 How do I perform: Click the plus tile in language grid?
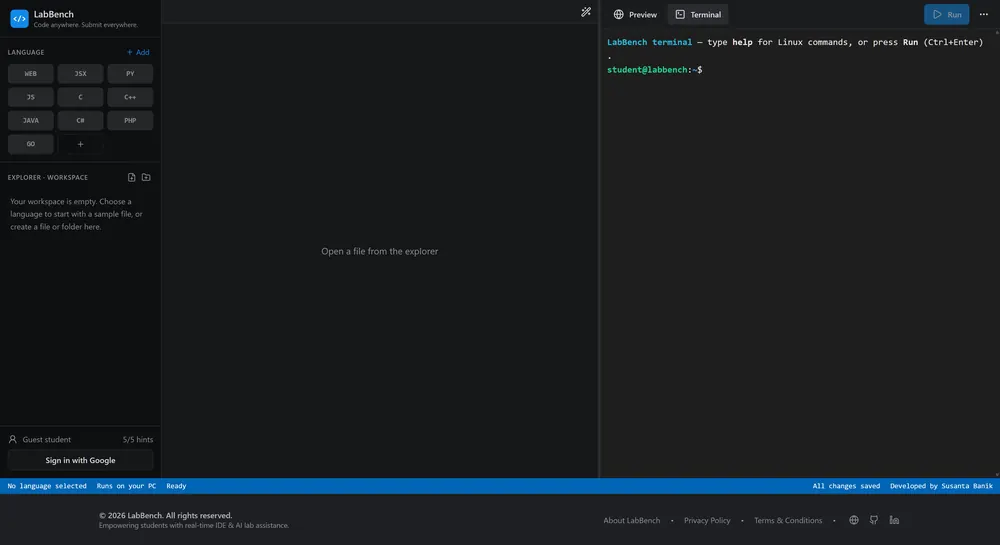[x=80, y=144]
